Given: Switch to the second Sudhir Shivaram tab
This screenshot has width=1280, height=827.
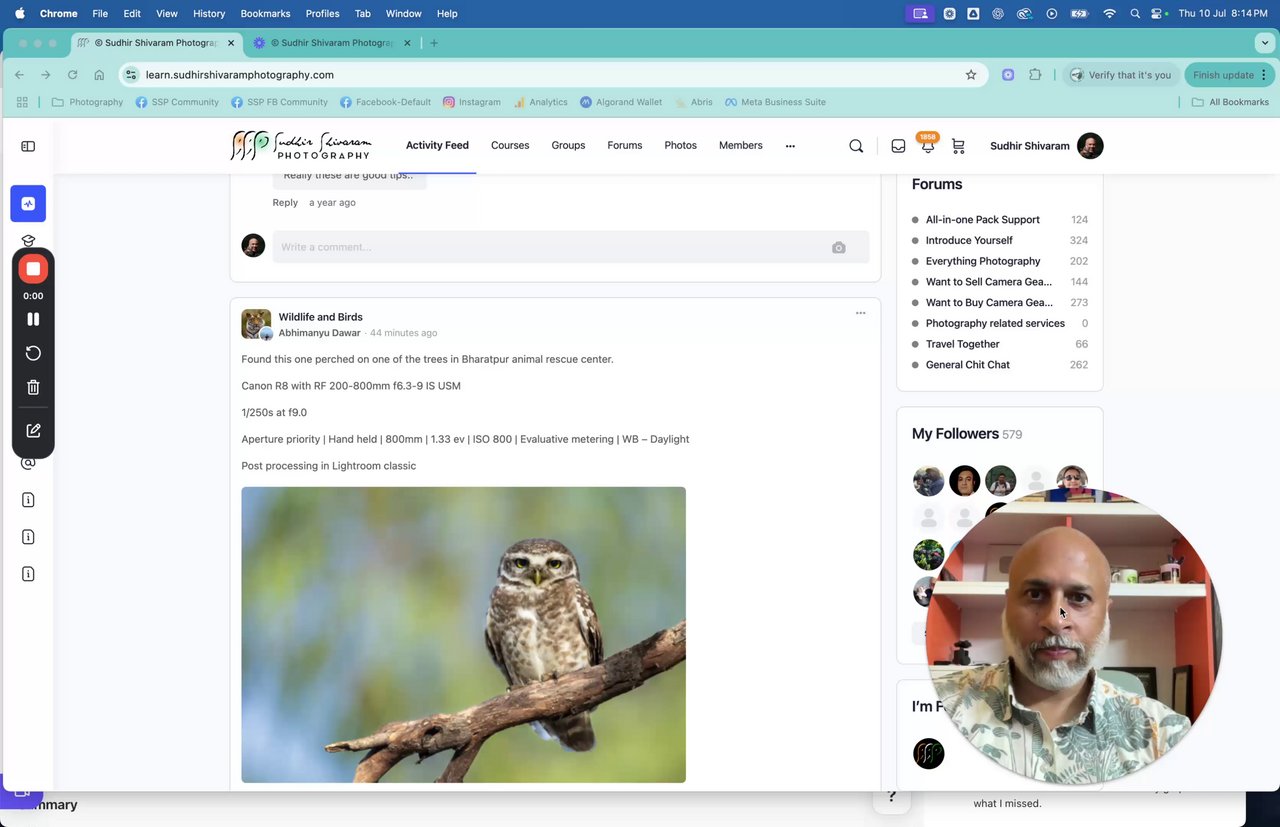Looking at the screenshot, I should [x=333, y=43].
